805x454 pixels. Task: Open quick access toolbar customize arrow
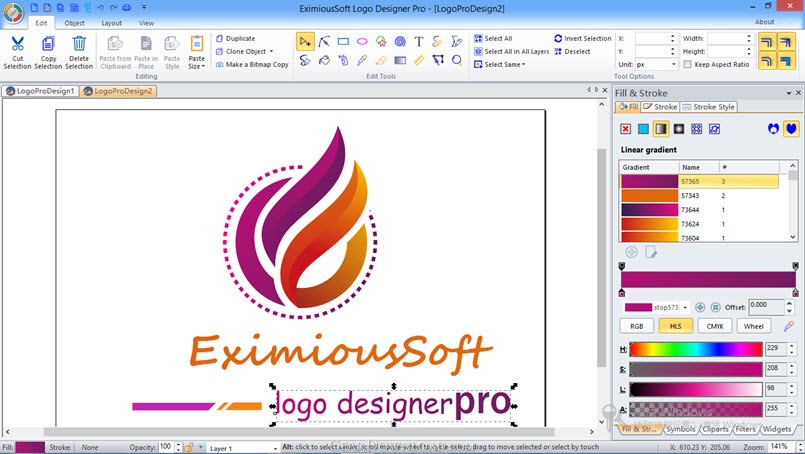pyautogui.click(x=144, y=8)
